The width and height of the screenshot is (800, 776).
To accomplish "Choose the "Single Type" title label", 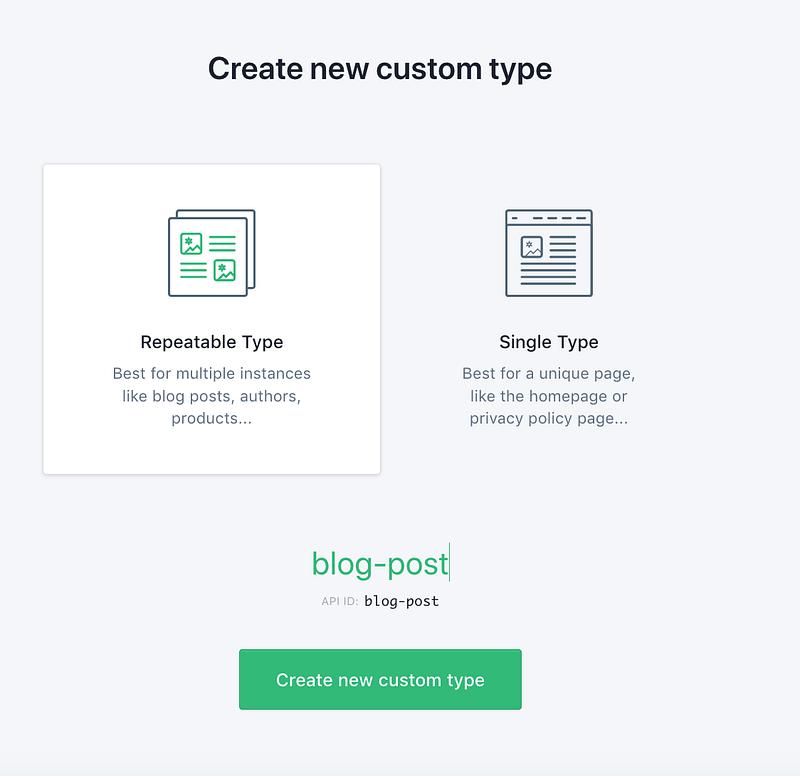I will click(549, 342).
